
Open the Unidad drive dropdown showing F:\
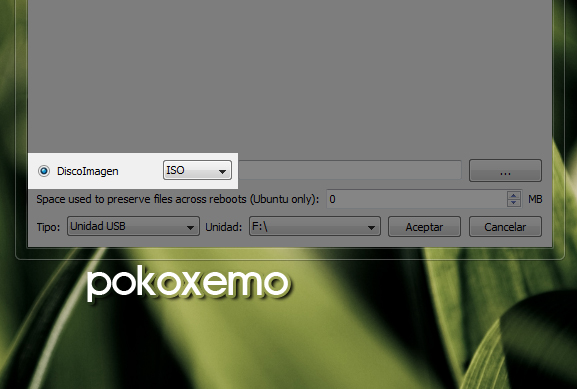click(x=315, y=226)
